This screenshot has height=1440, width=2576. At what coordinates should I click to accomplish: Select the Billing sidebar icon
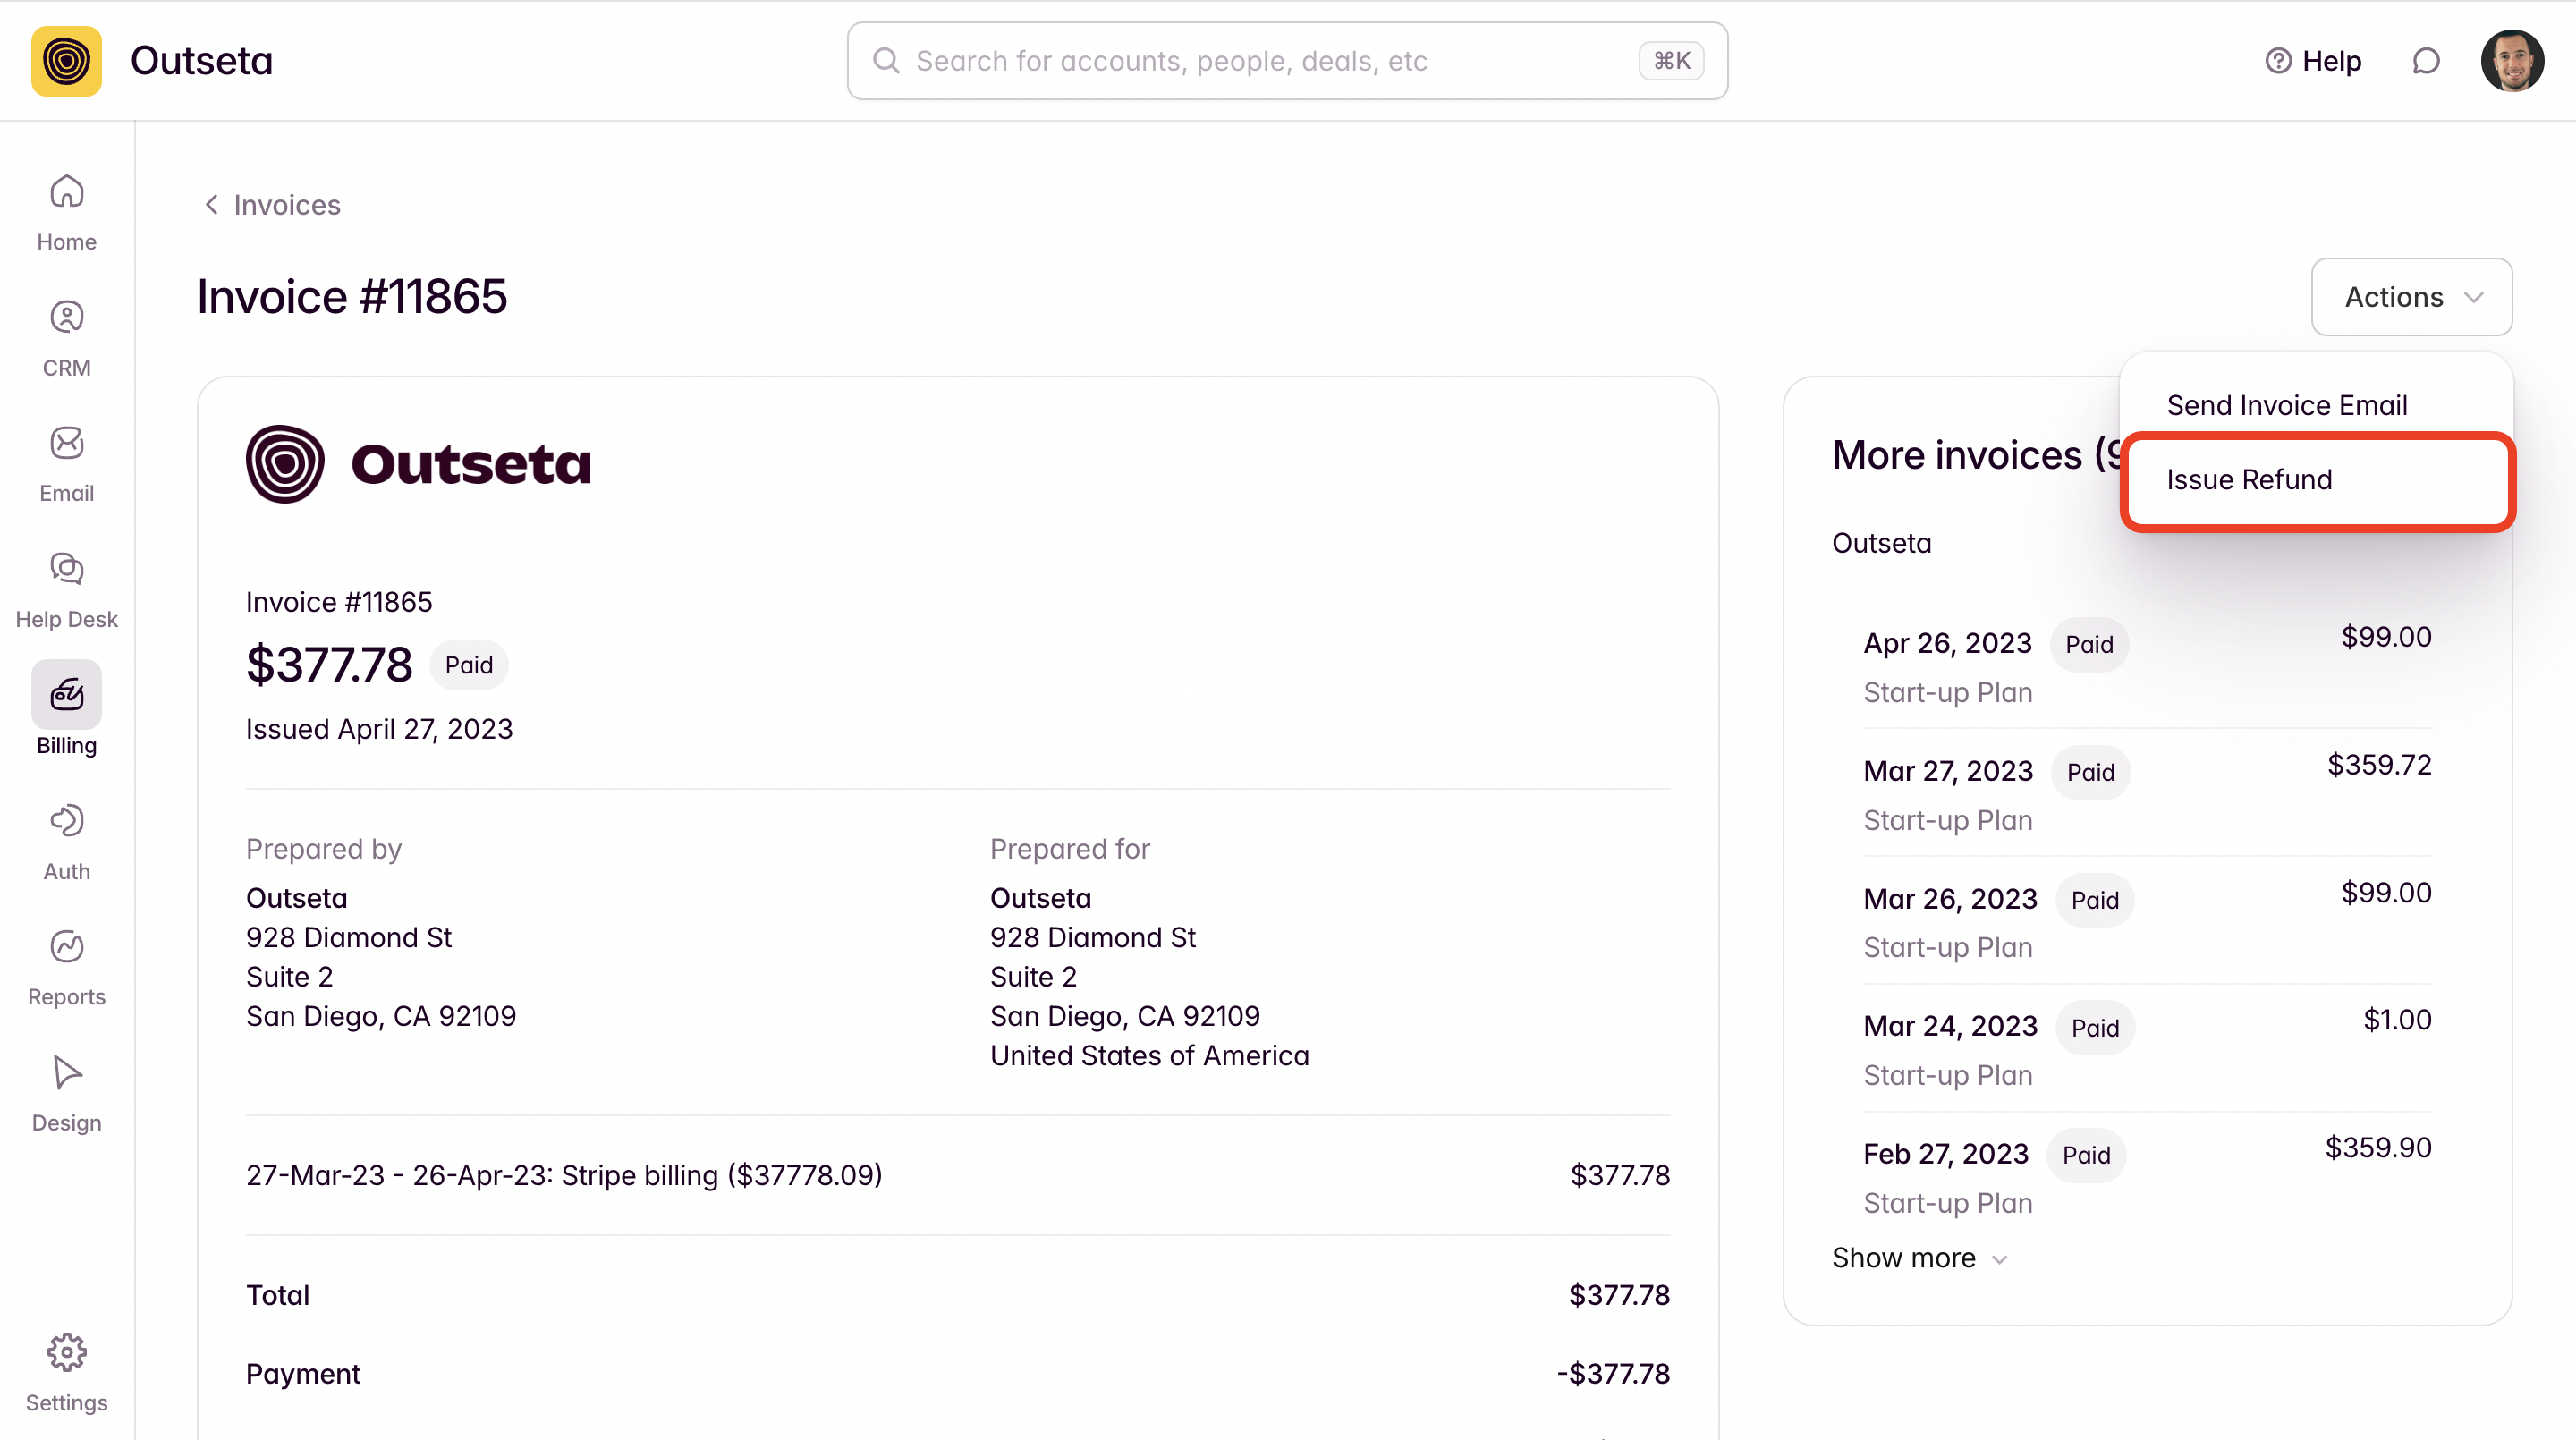point(66,695)
